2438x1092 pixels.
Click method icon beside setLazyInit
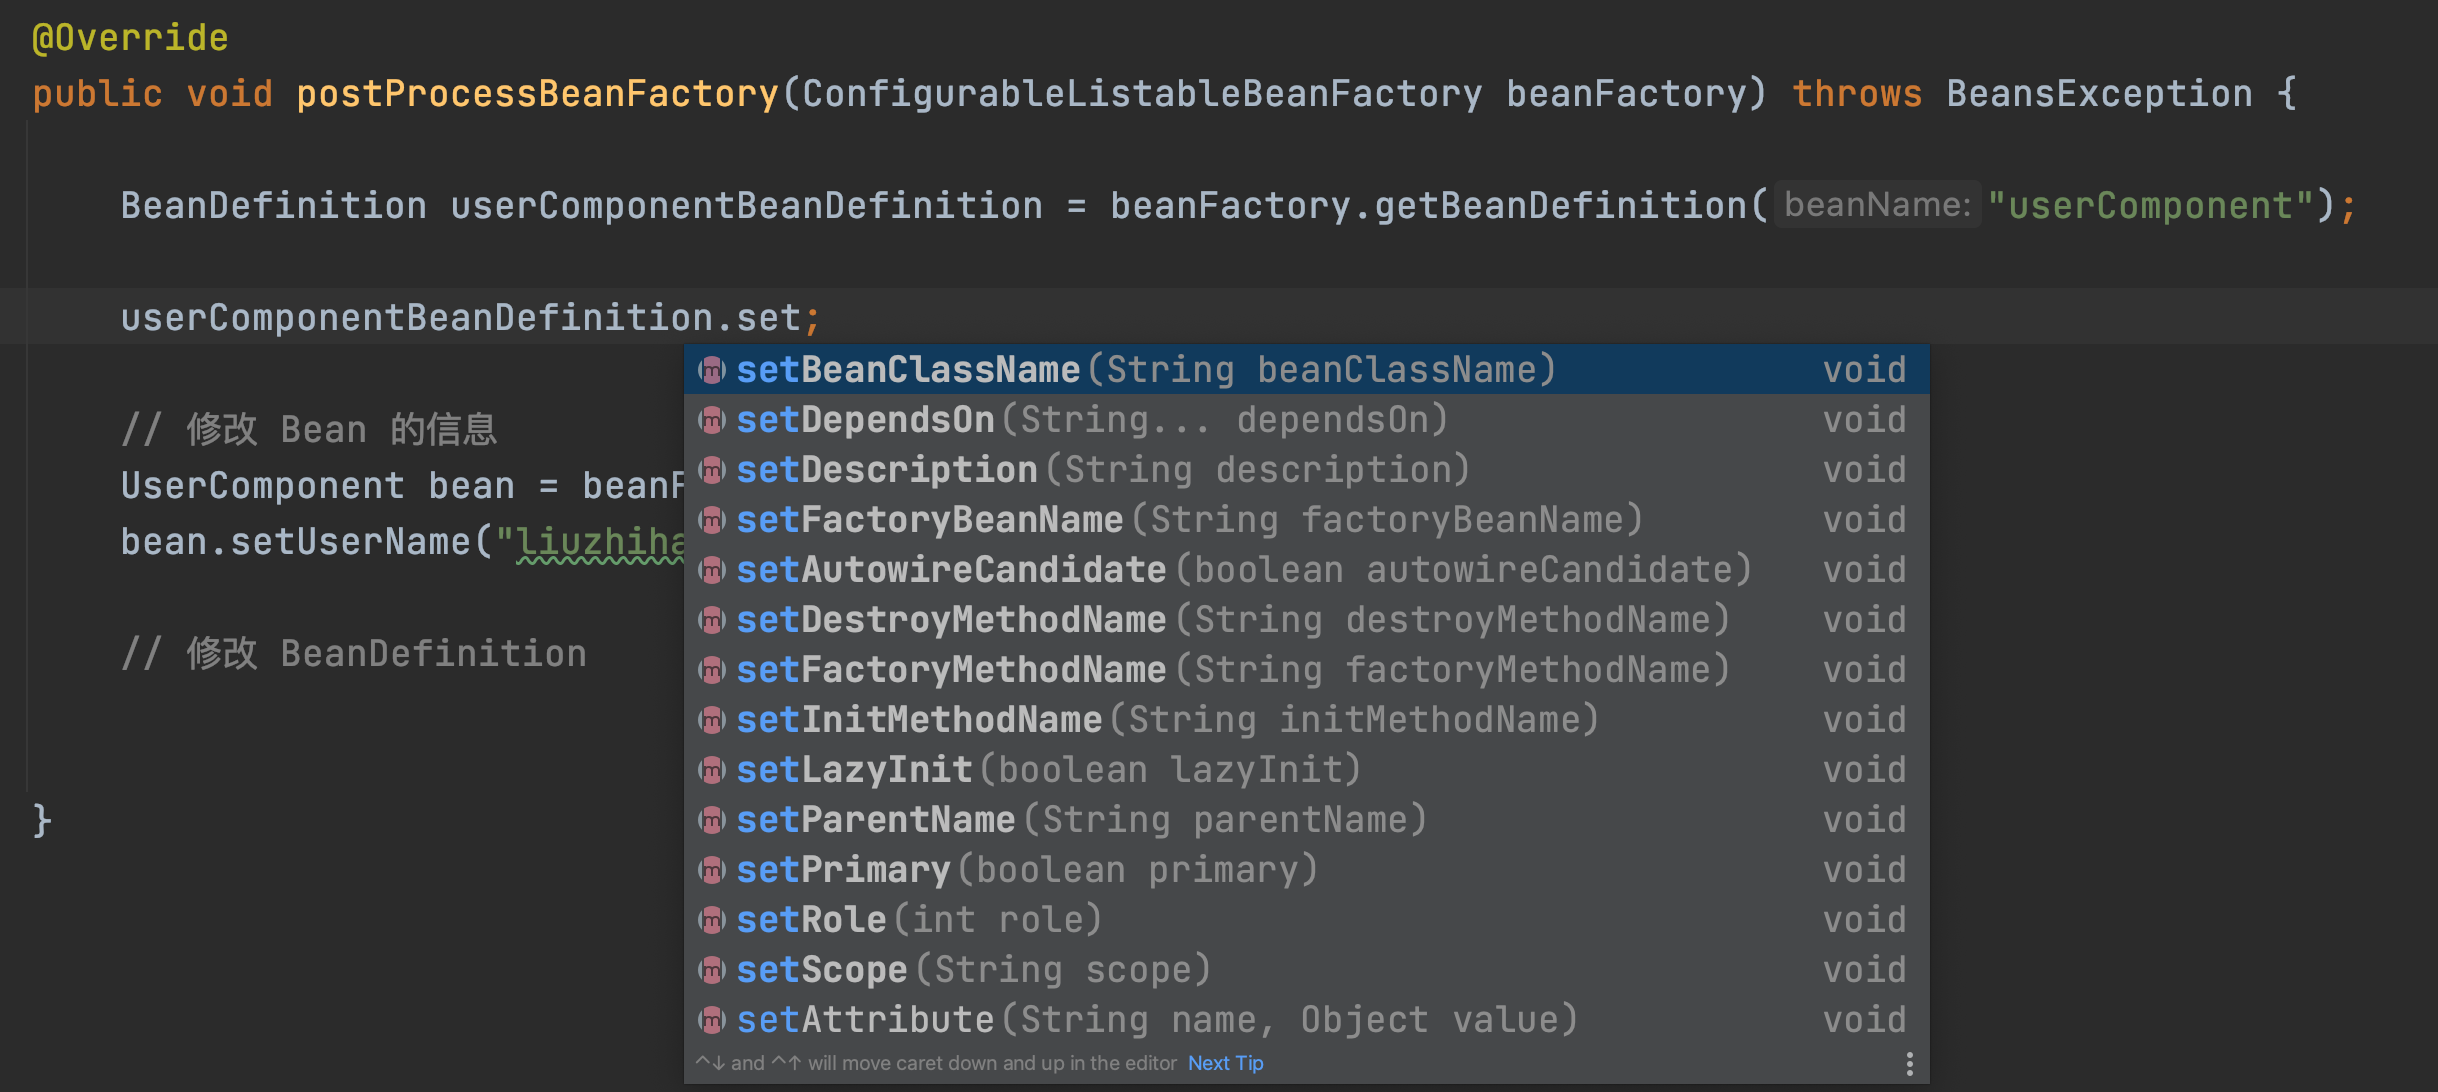click(x=711, y=770)
